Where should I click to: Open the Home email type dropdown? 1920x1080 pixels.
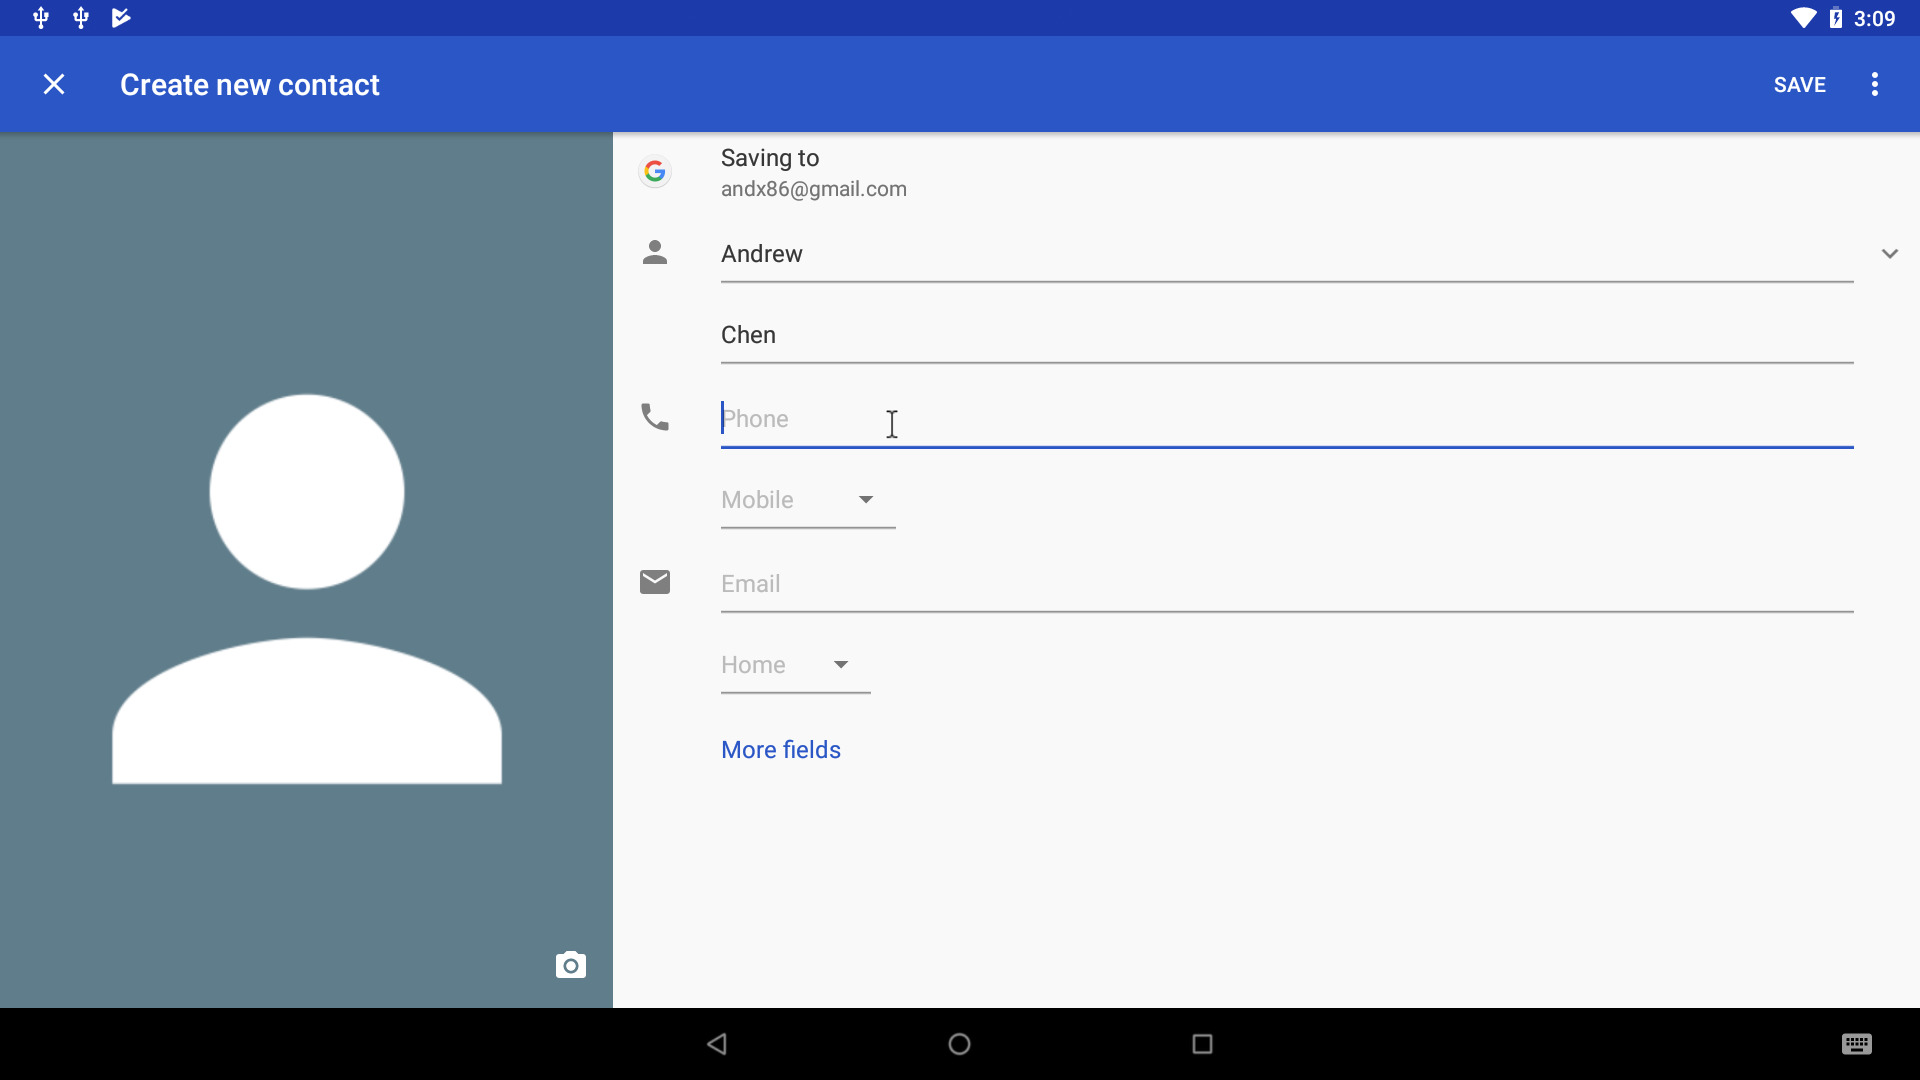[x=796, y=665]
